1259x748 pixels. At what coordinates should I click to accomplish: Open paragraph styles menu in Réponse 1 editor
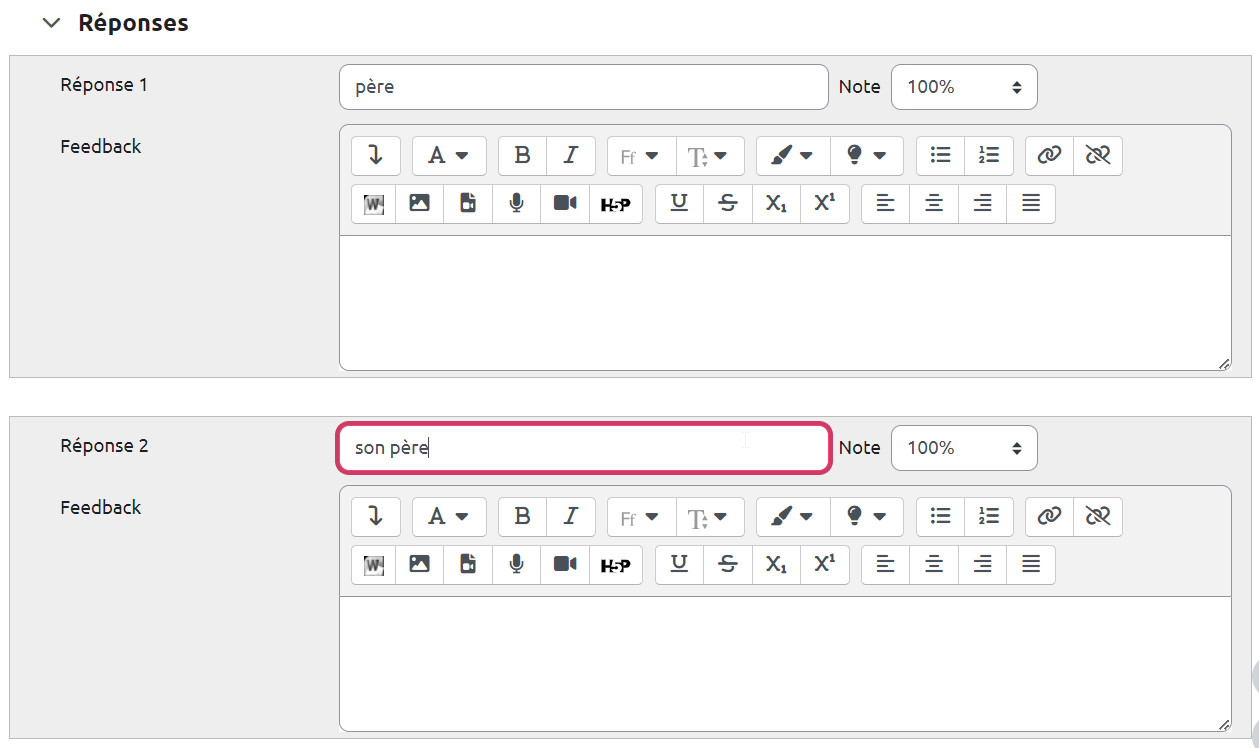tap(449, 156)
